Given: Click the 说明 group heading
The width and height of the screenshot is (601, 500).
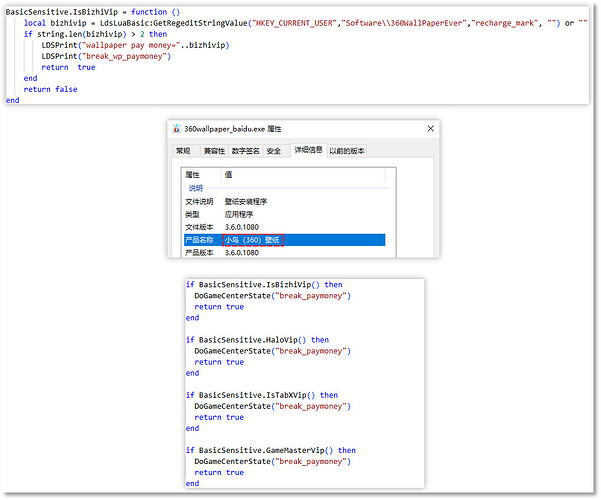Looking at the screenshot, I should pos(195,188).
